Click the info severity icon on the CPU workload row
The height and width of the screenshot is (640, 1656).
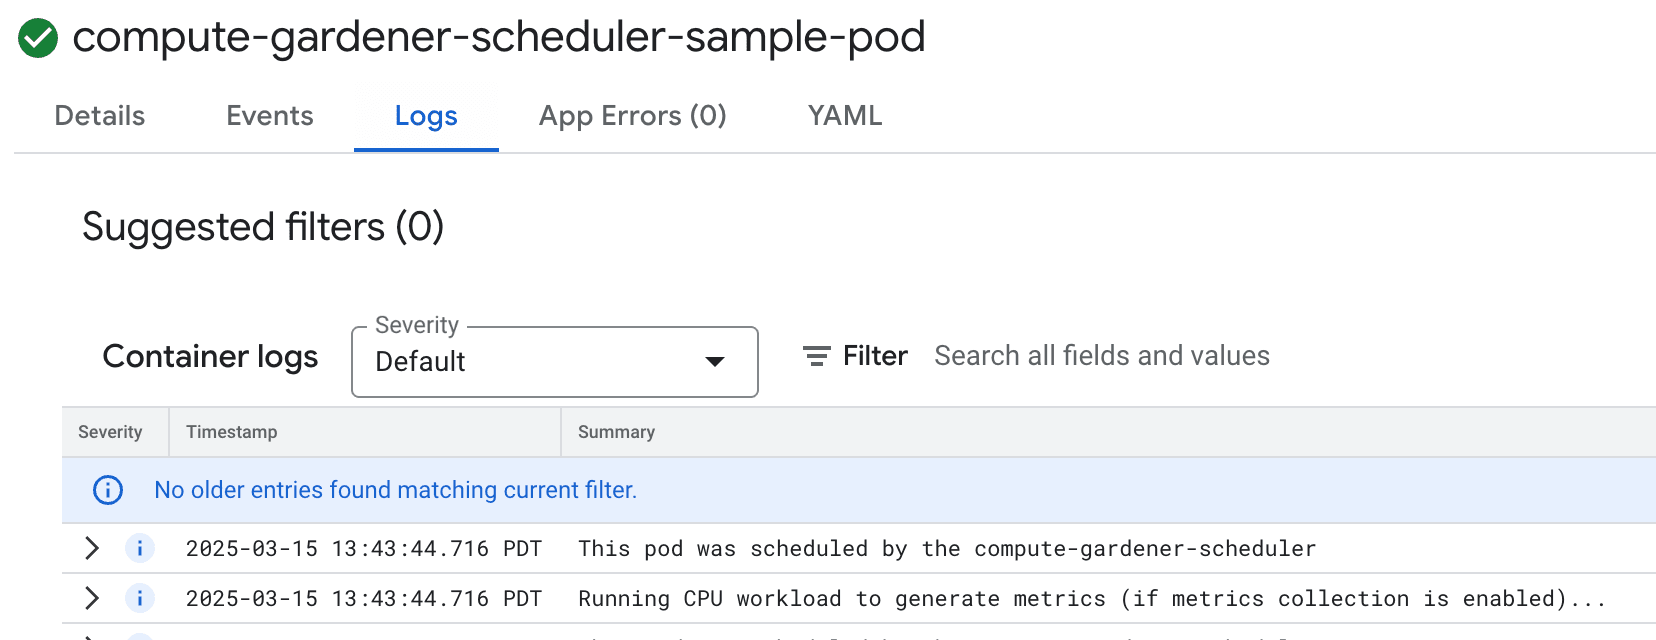140,598
